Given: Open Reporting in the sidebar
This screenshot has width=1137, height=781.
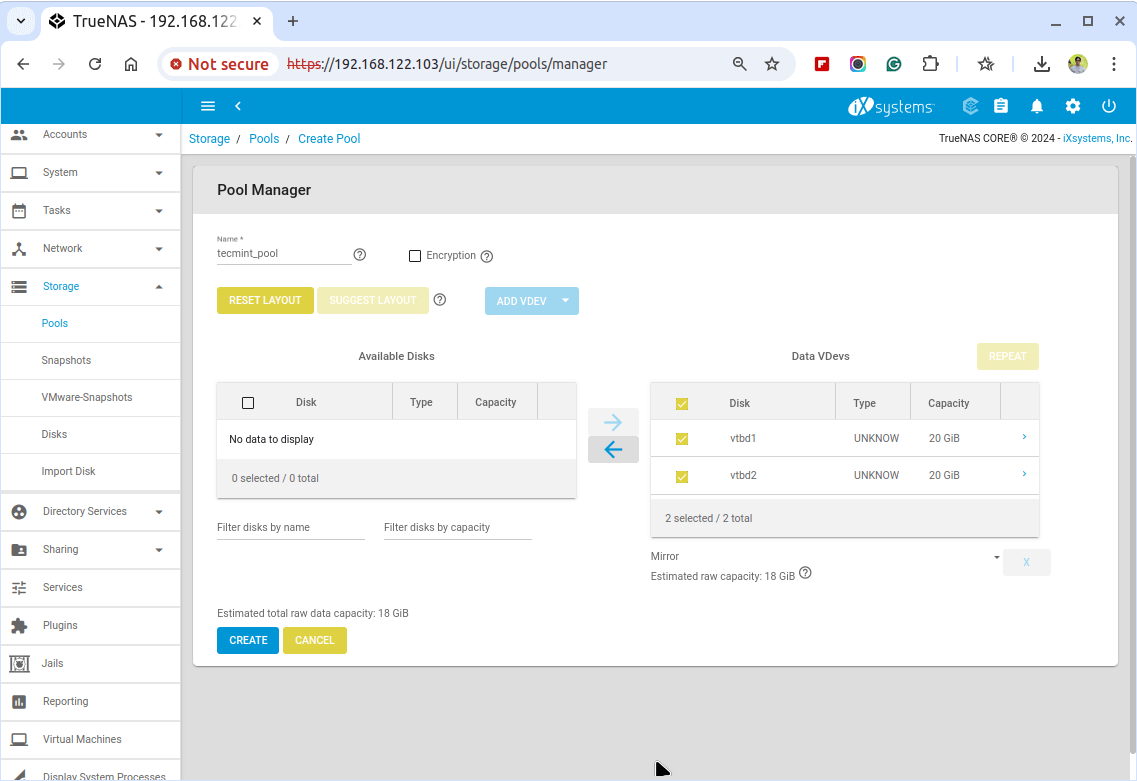Looking at the screenshot, I should (x=91, y=701).
